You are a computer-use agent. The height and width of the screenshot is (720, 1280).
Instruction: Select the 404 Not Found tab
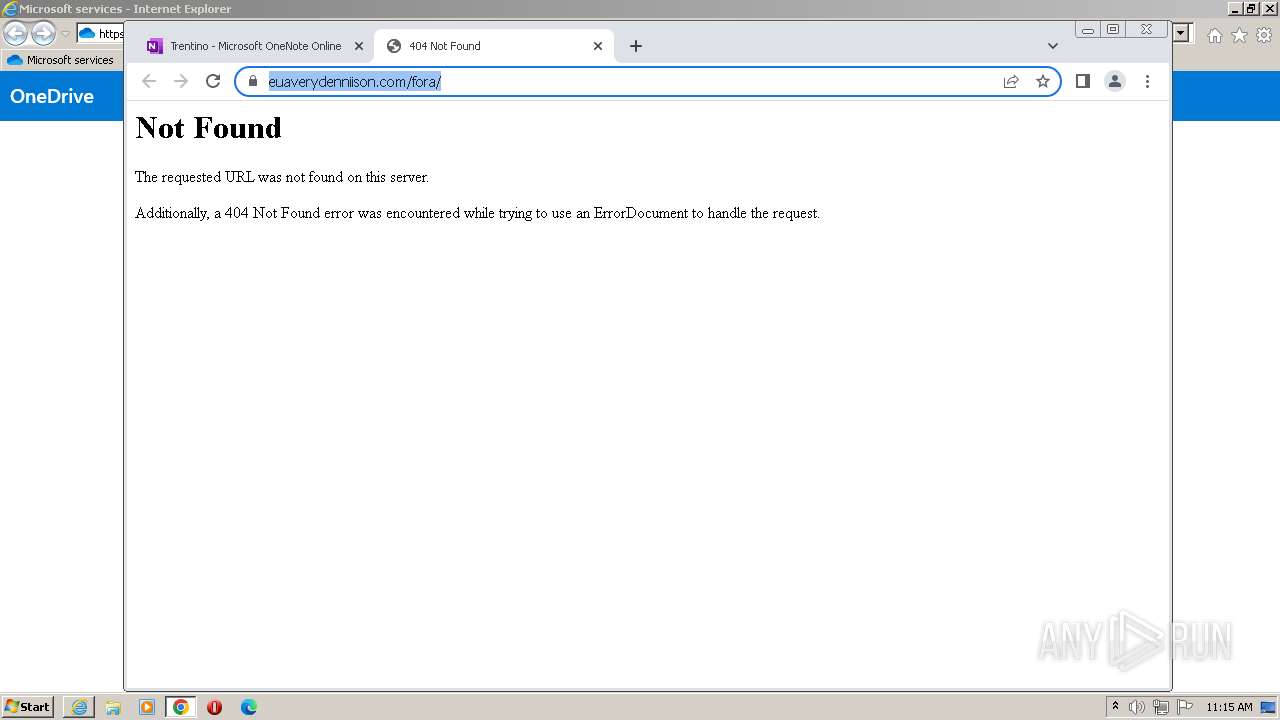[493, 46]
